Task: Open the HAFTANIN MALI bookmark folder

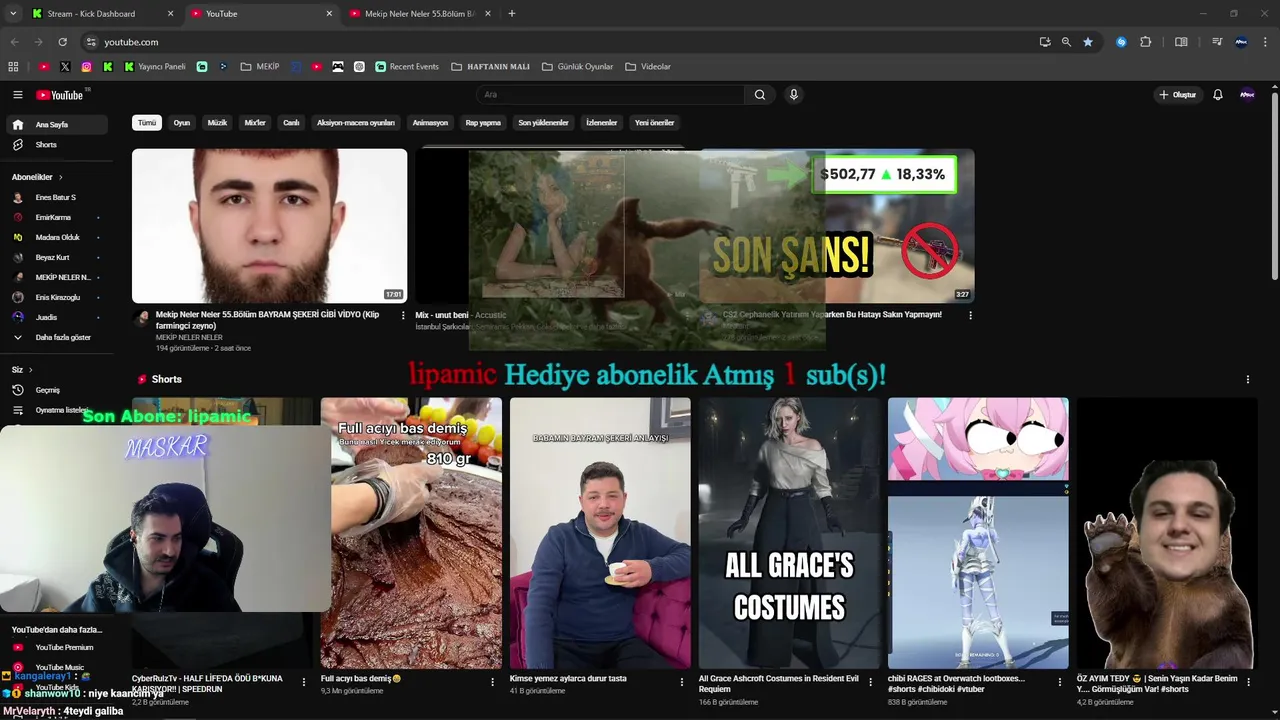Action: point(491,67)
